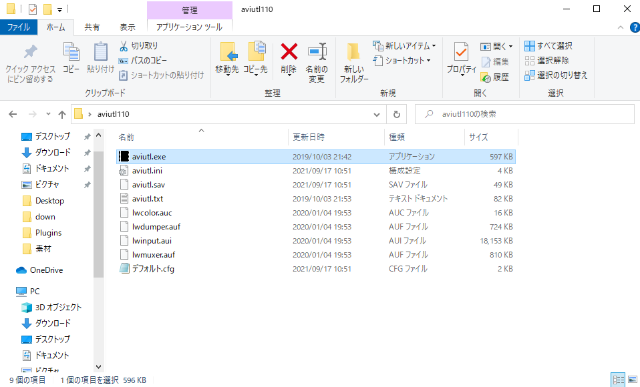Image resolution: width=640 pixels, height=387 pixels.
Task: Open down folder in navigation pane
Action: point(45,217)
